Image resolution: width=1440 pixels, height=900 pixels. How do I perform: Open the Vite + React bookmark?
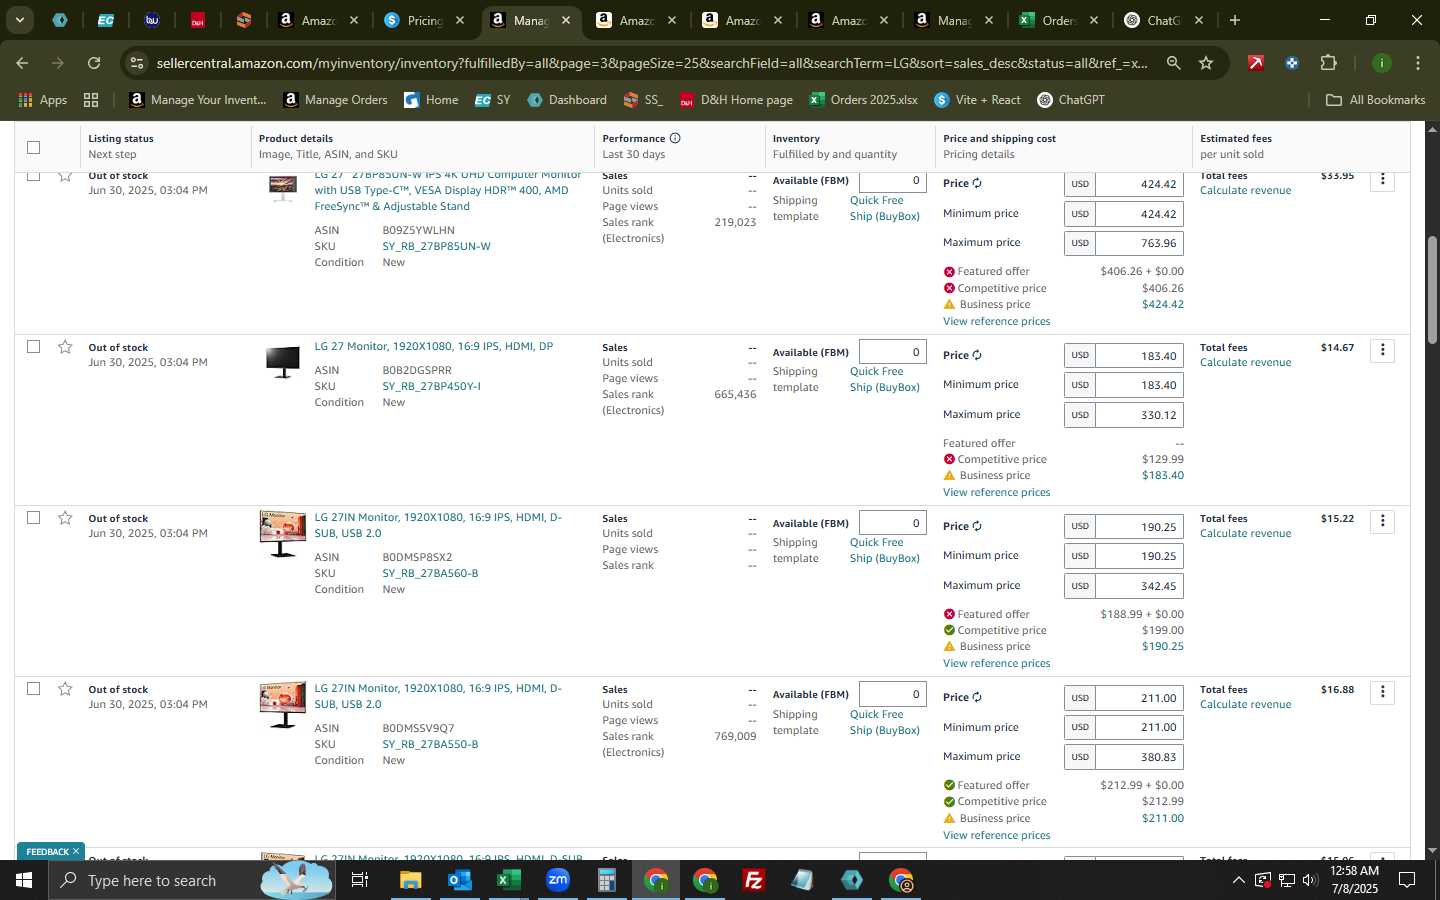coord(977,100)
